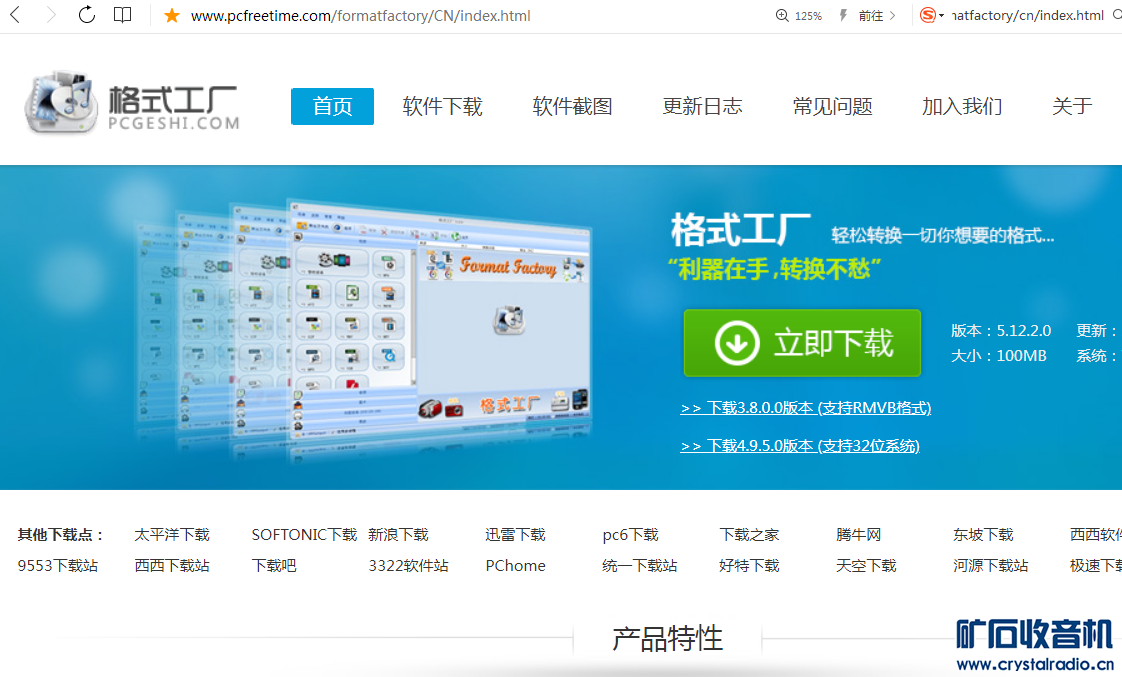The image size is (1122, 677).
Task: Click the Sogou search engine icon
Action: tap(927, 15)
